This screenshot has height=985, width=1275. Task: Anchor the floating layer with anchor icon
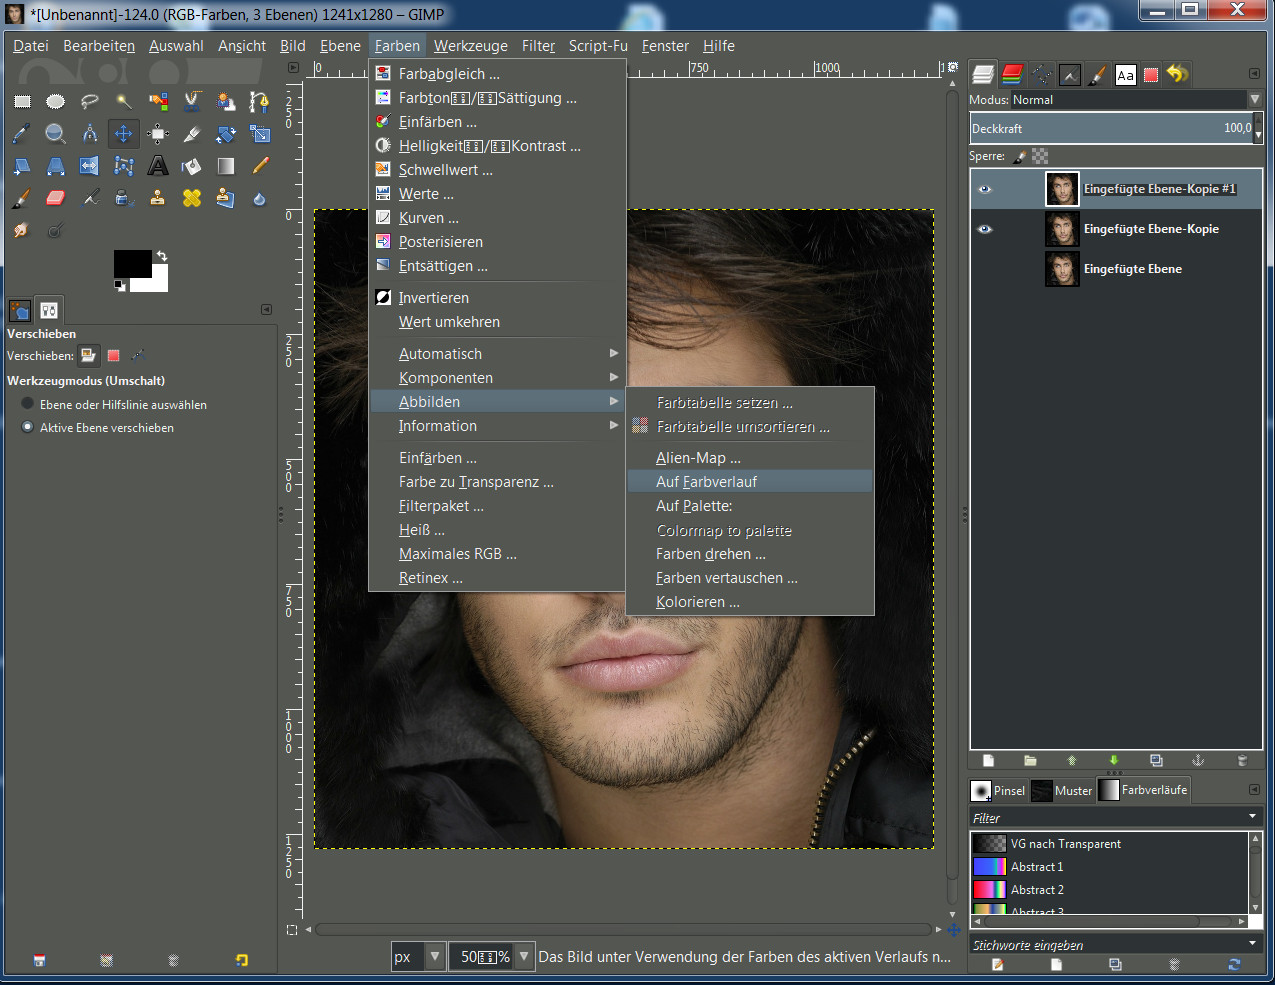pos(1198,761)
